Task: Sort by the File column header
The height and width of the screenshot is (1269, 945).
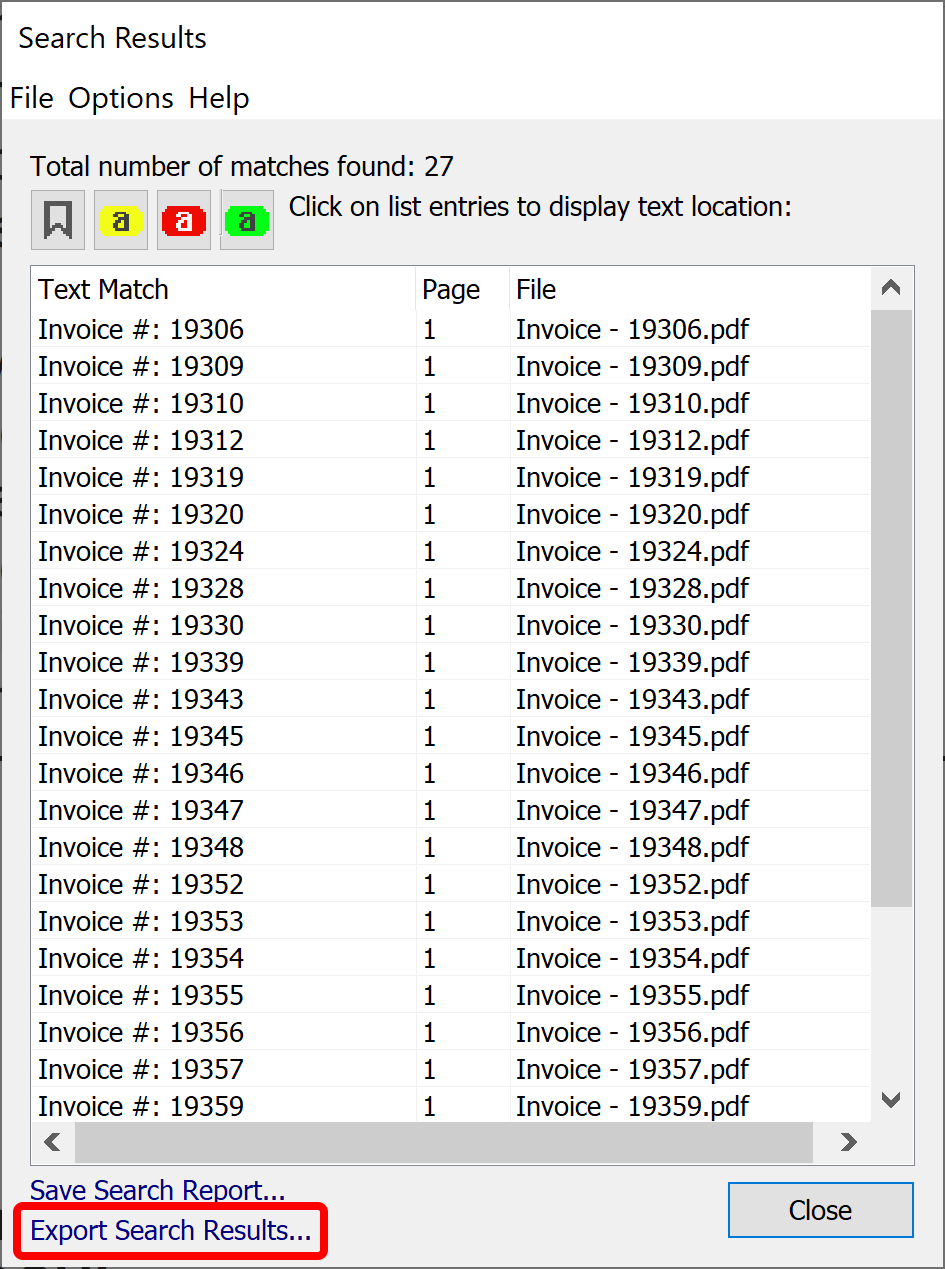Action: tap(535, 289)
